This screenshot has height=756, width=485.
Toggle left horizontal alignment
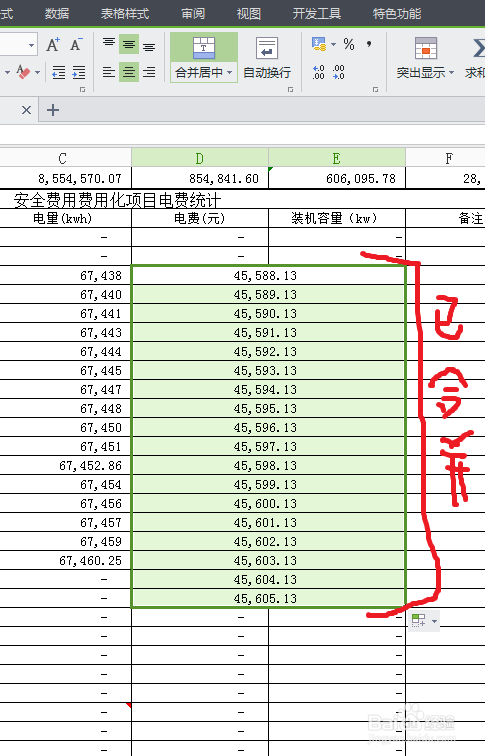click(109, 72)
